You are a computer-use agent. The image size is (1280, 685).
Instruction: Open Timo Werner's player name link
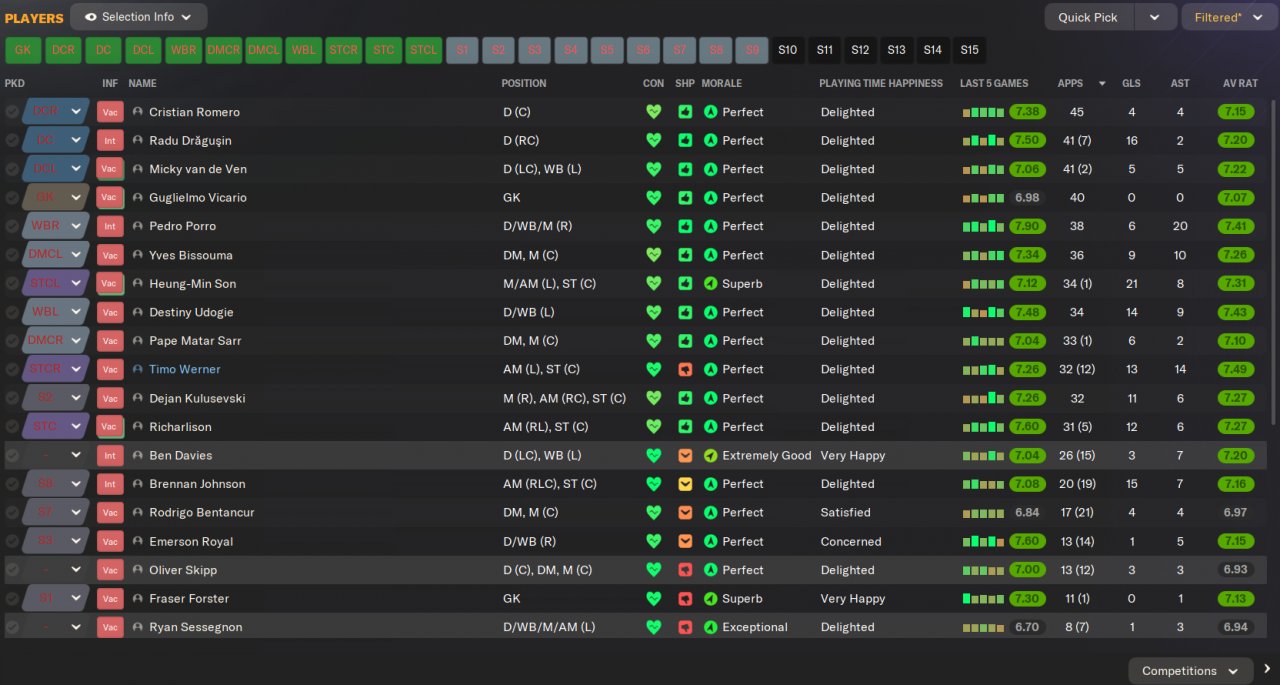coord(185,369)
